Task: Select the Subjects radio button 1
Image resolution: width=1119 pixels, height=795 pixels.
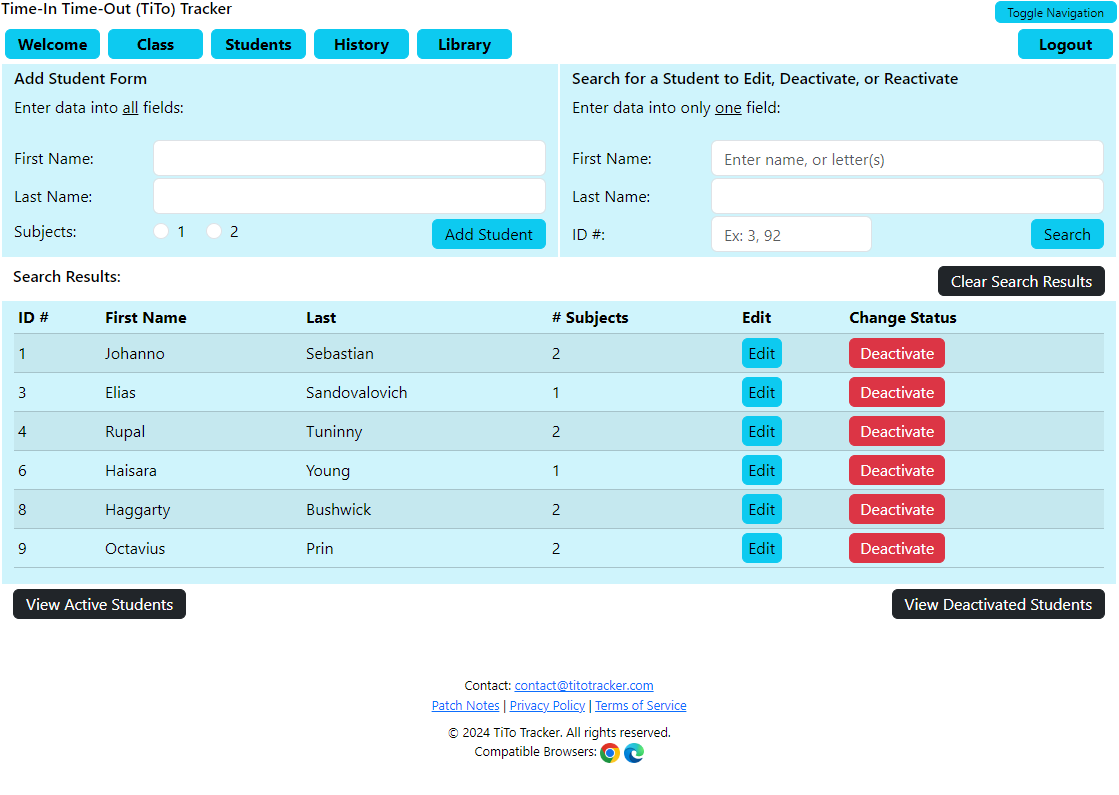Action: pos(160,230)
